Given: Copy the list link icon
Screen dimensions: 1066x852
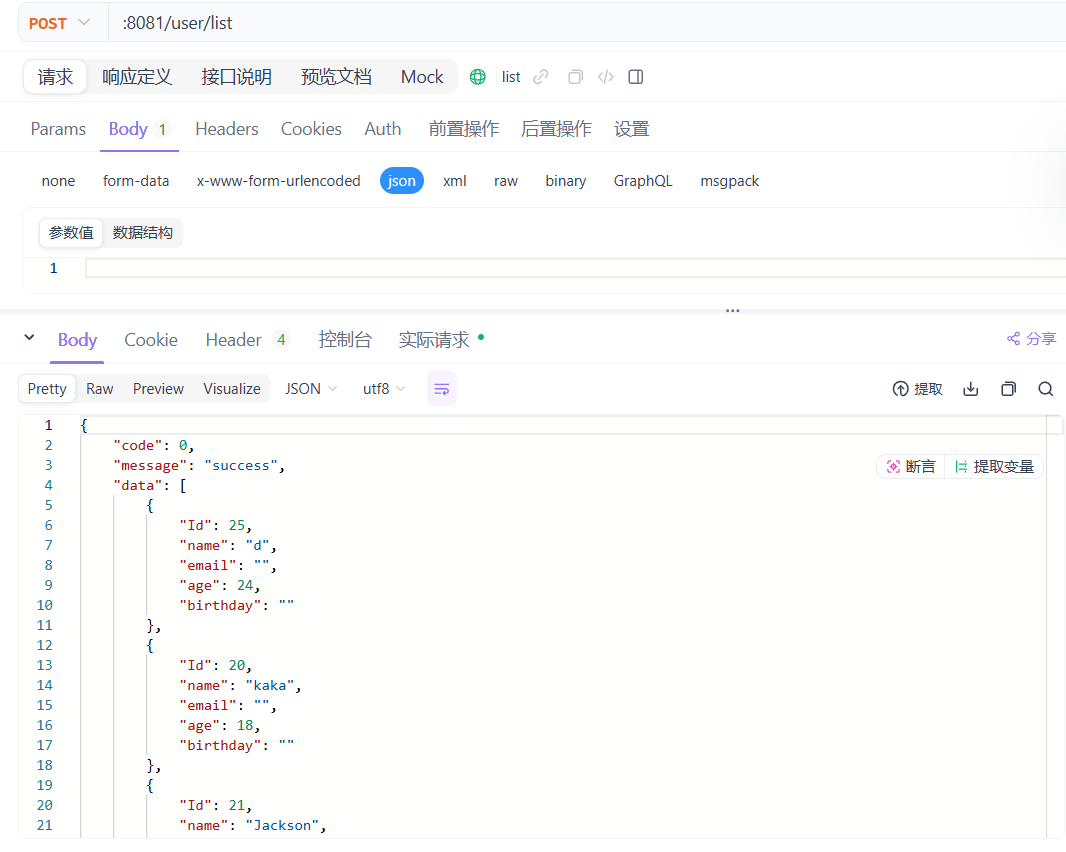Looking at the screenshot, I should pos(540,77).
